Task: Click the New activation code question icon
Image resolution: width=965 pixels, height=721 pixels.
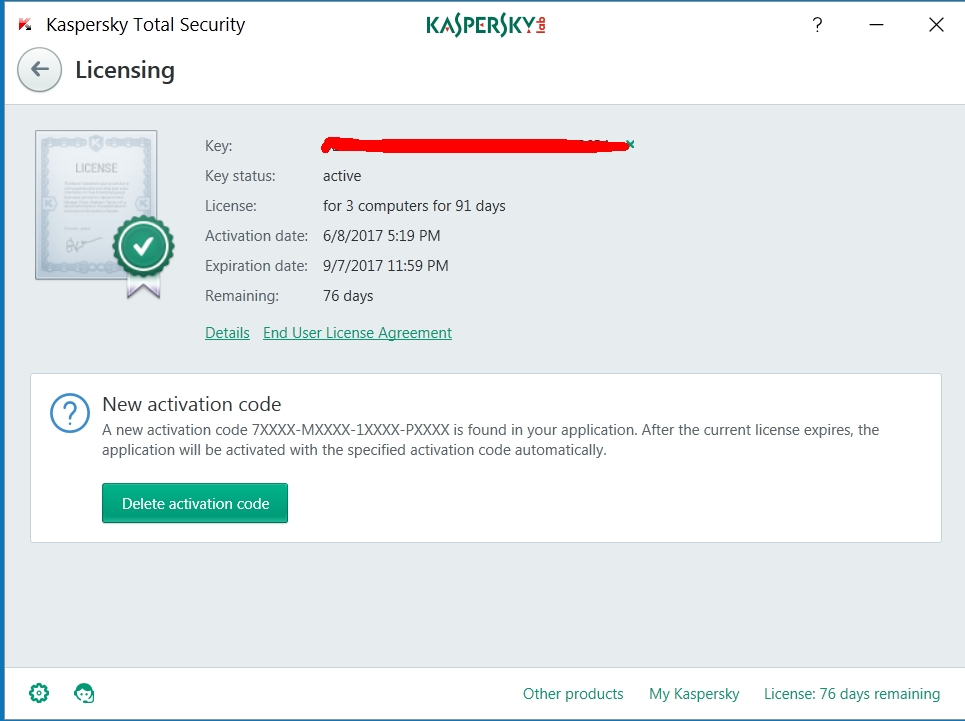Action: pyautogui.click(x=70, y=413)
